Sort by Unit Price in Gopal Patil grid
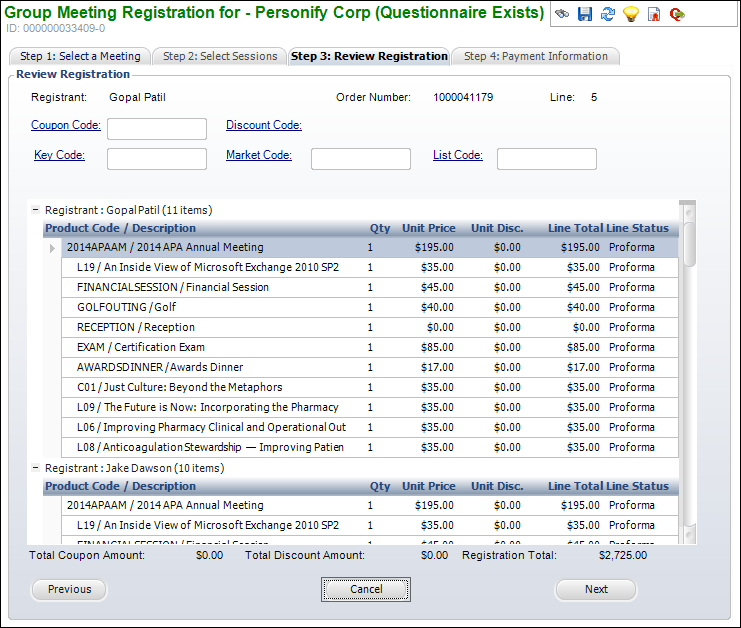 coord(429,228)
